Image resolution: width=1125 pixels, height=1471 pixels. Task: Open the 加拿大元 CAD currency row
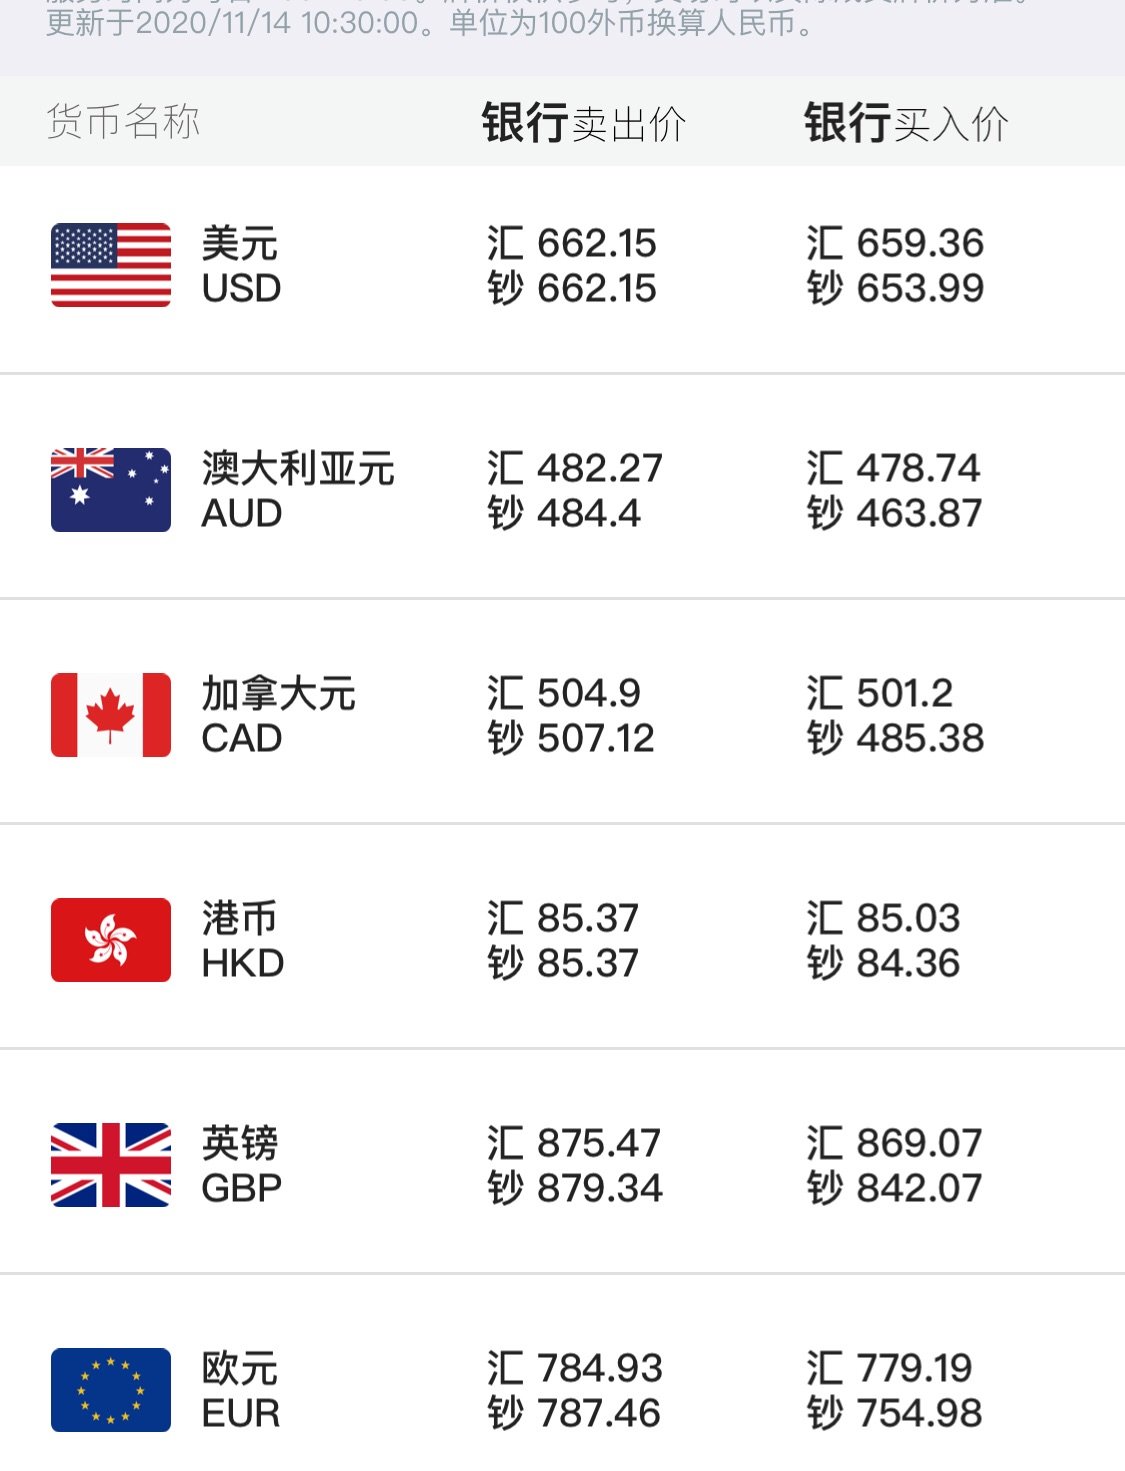click(562, 712)
